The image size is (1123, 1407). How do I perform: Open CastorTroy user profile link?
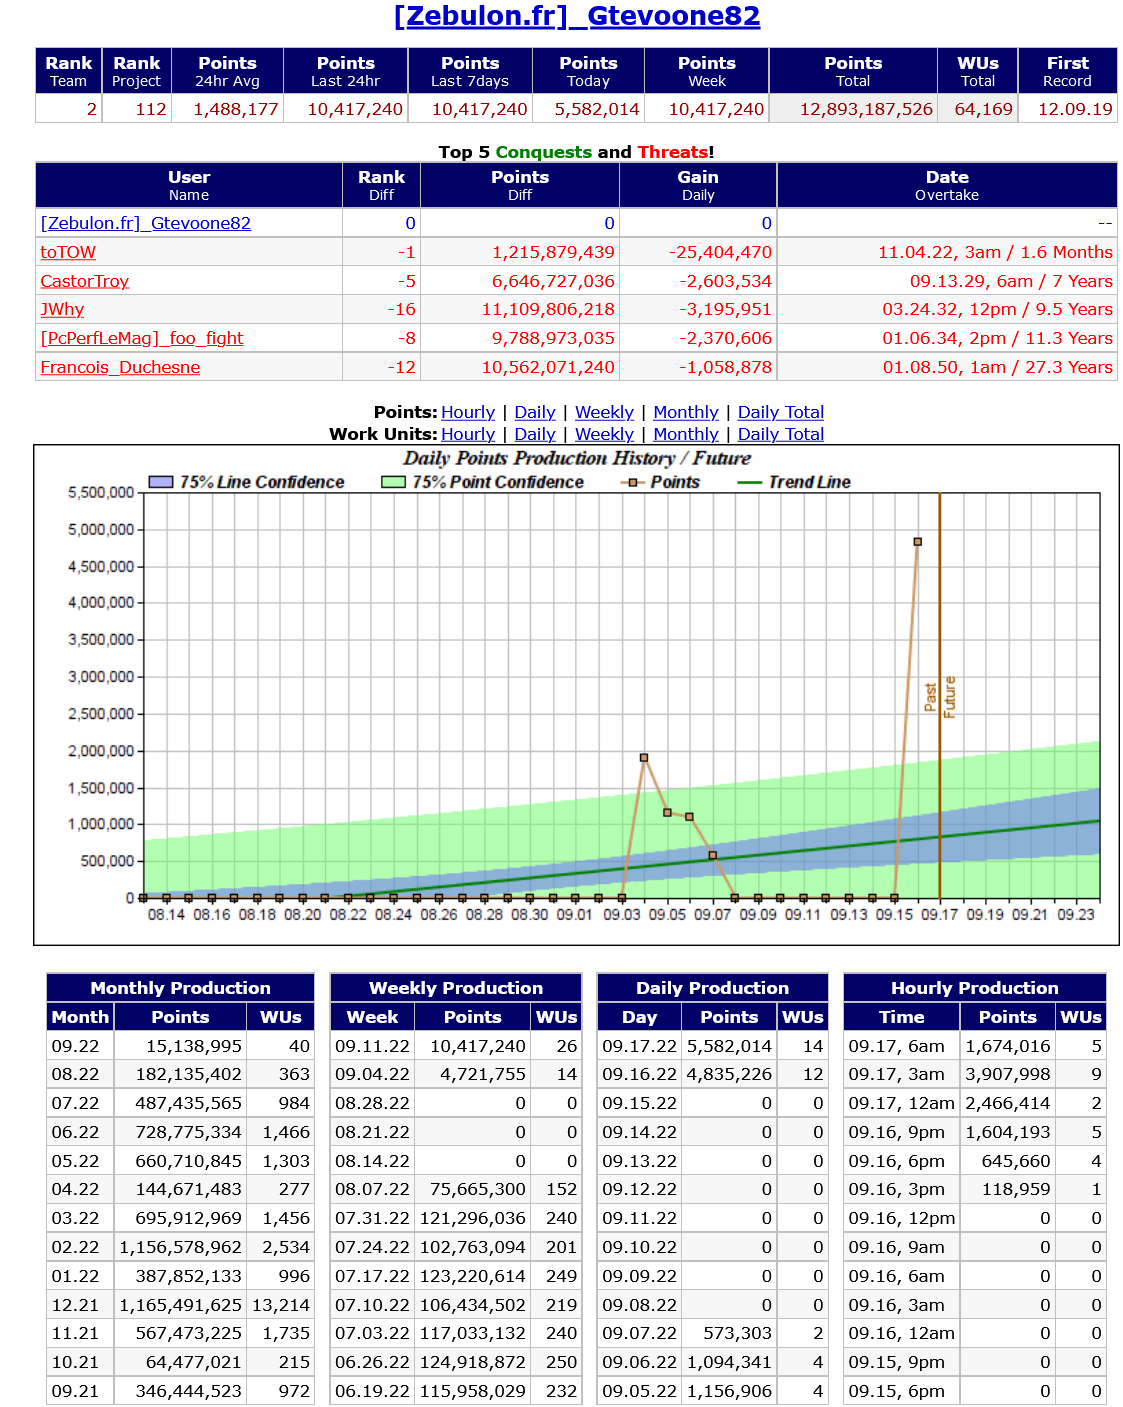[84, 281]
